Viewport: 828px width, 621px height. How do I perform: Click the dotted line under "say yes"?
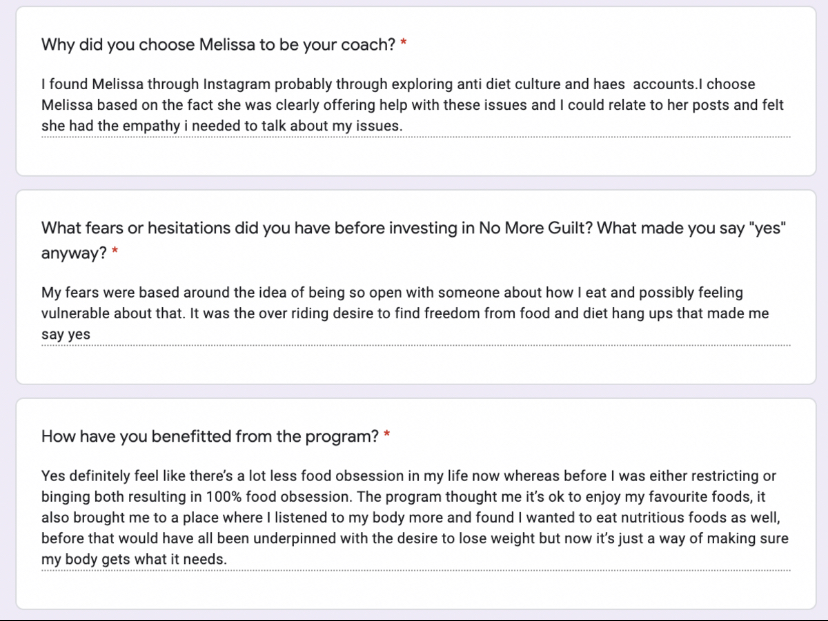[416, 345]
